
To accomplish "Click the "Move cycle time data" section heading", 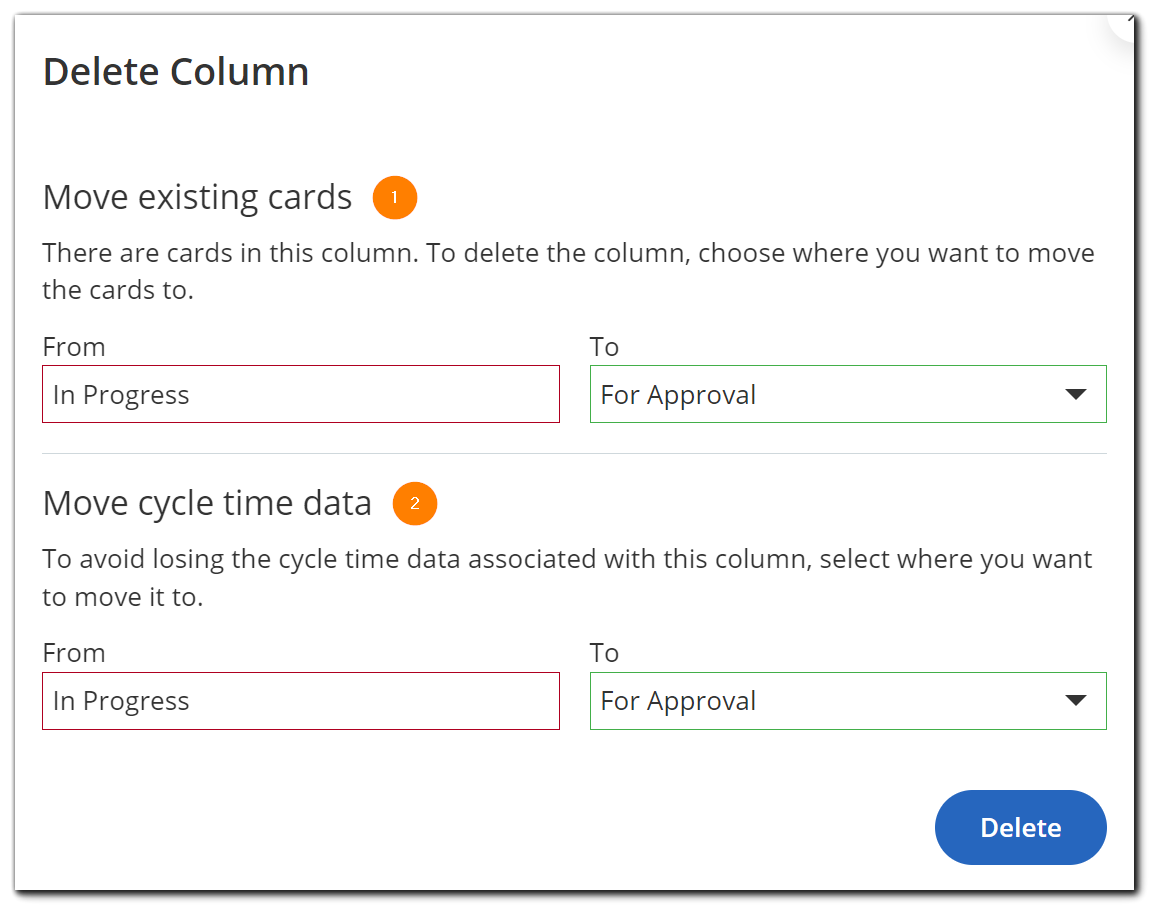I will click(x=207, y=503).
